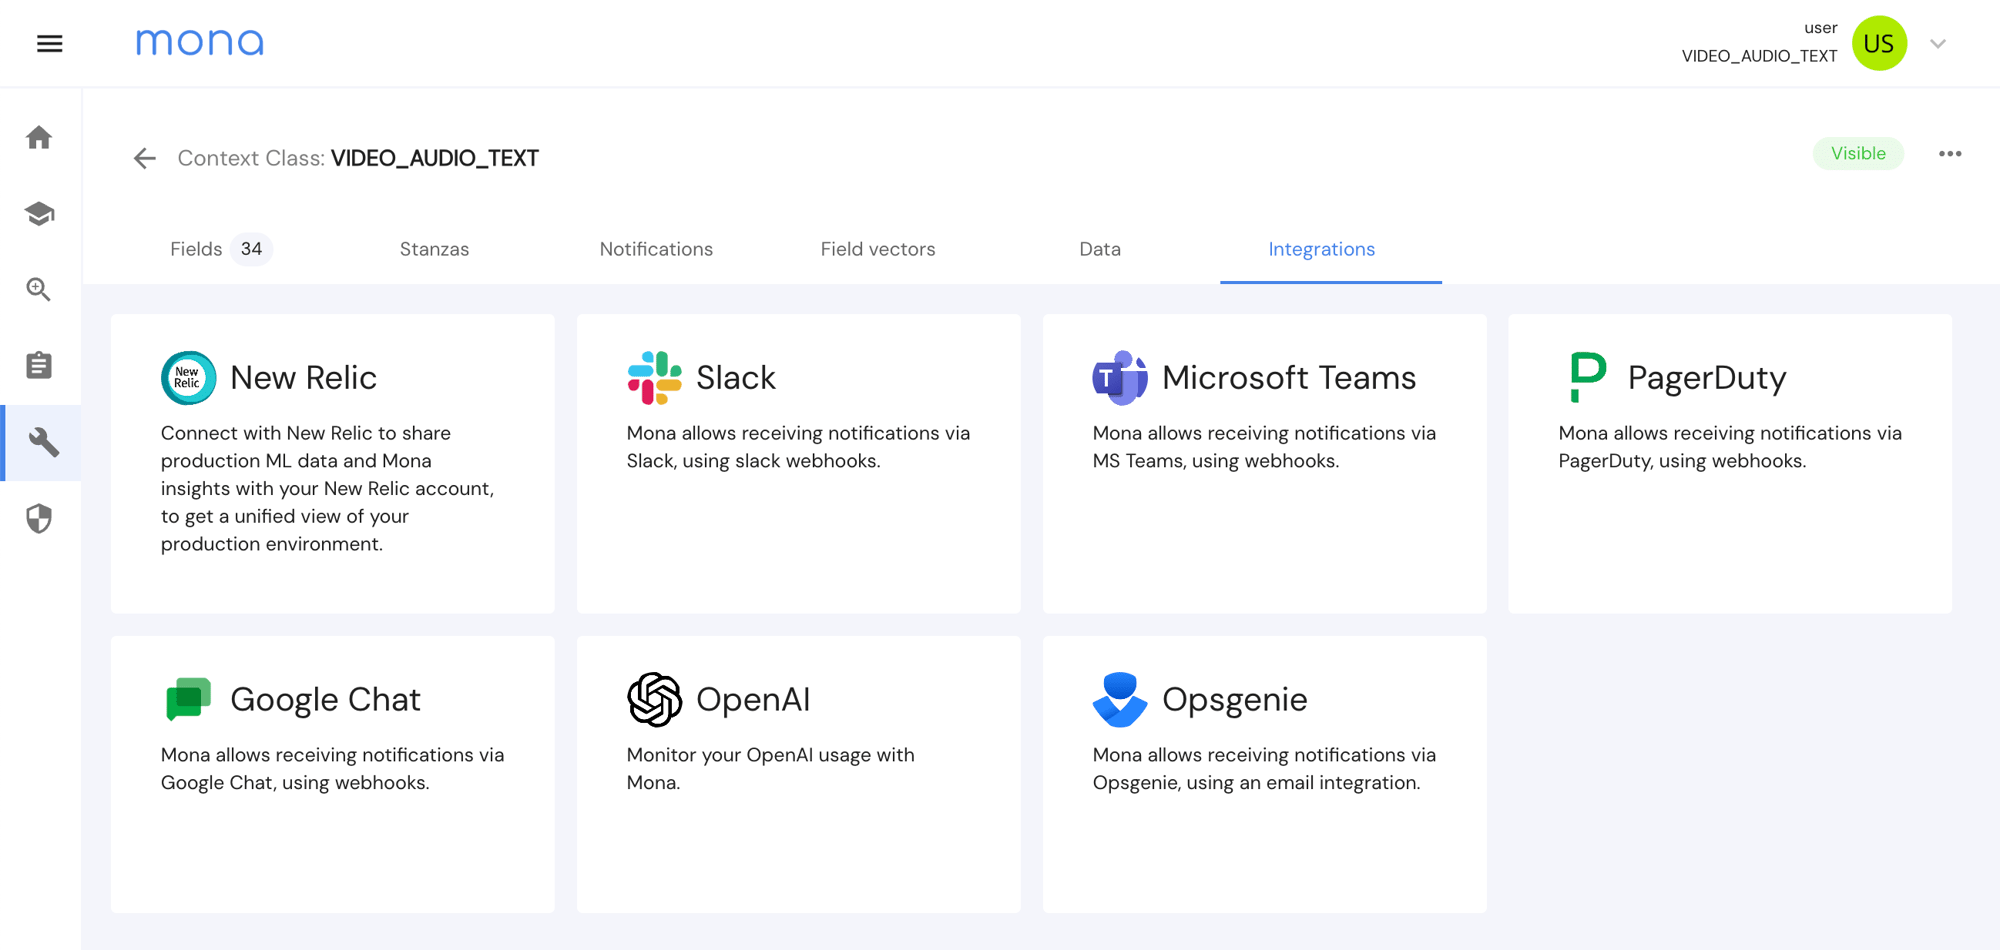Select the Integrations tab

[1322, 249]
